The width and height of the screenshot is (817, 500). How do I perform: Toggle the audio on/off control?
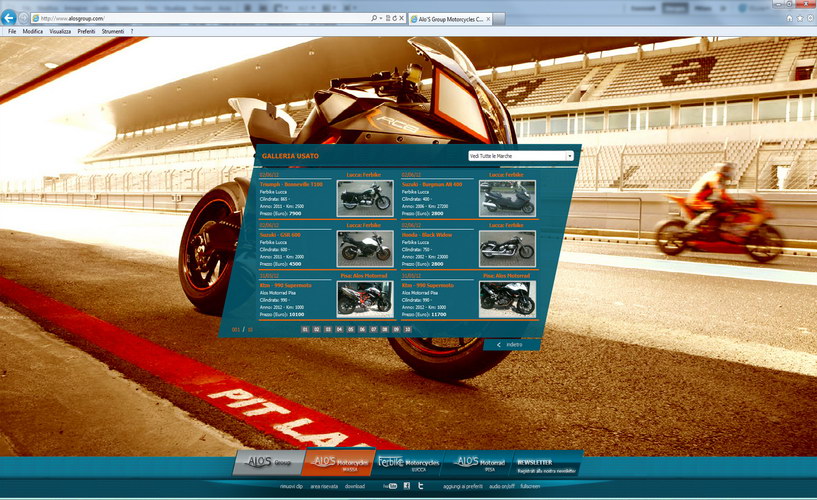(x=502, y=486)
